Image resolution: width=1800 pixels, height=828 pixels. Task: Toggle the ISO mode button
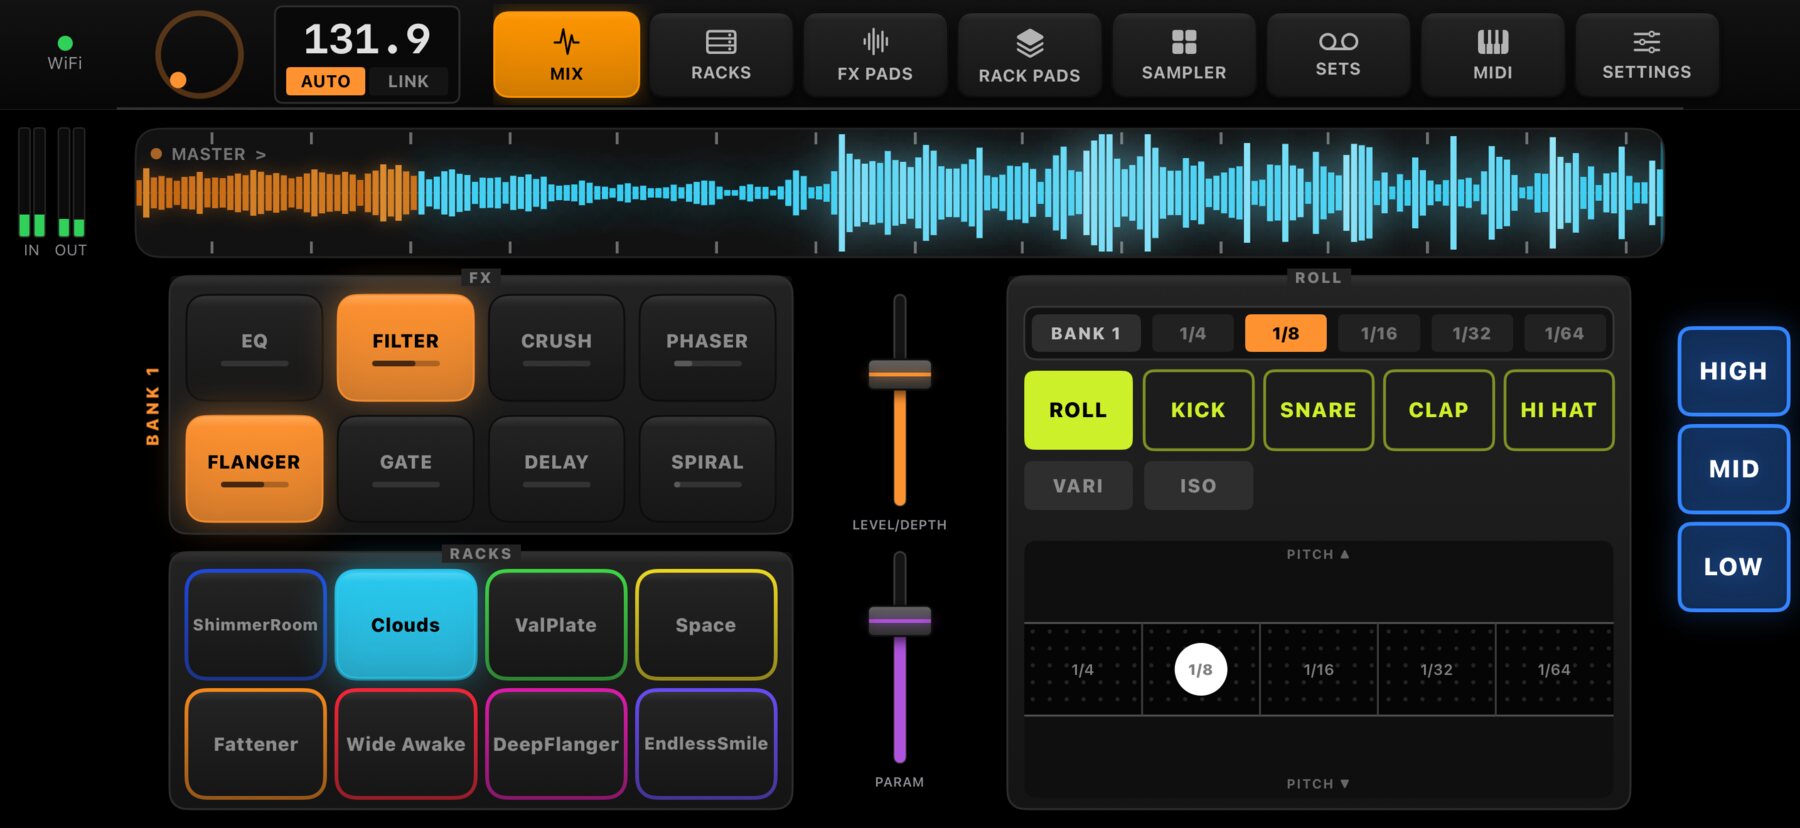pyautogui.click(x=1198, y=486)
